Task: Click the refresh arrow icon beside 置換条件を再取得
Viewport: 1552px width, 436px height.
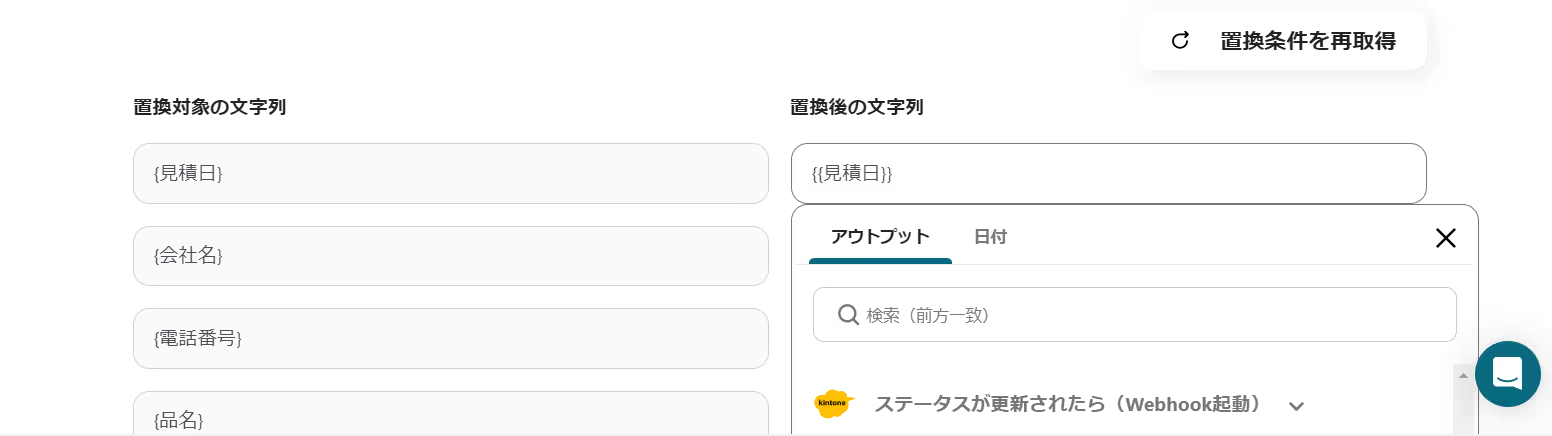Action: pyautogui.click(x=1180, y=41)
